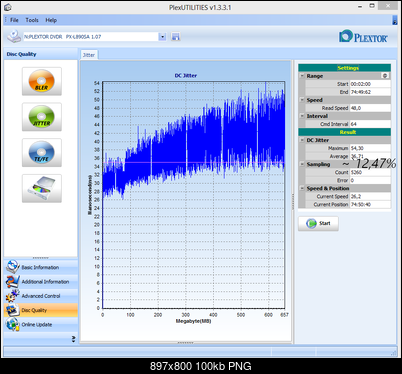
Task: Click the Read Speed value field
Action: 370,108
